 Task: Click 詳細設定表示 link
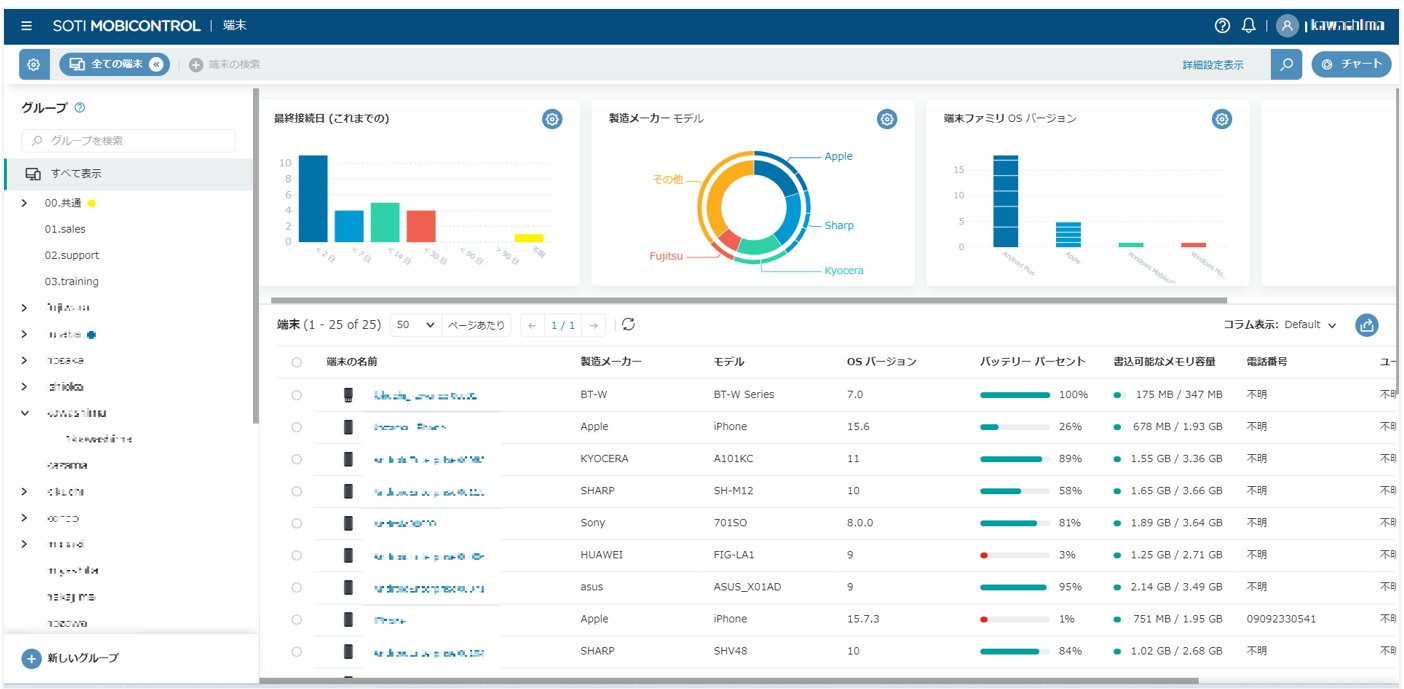point(1213,65)
